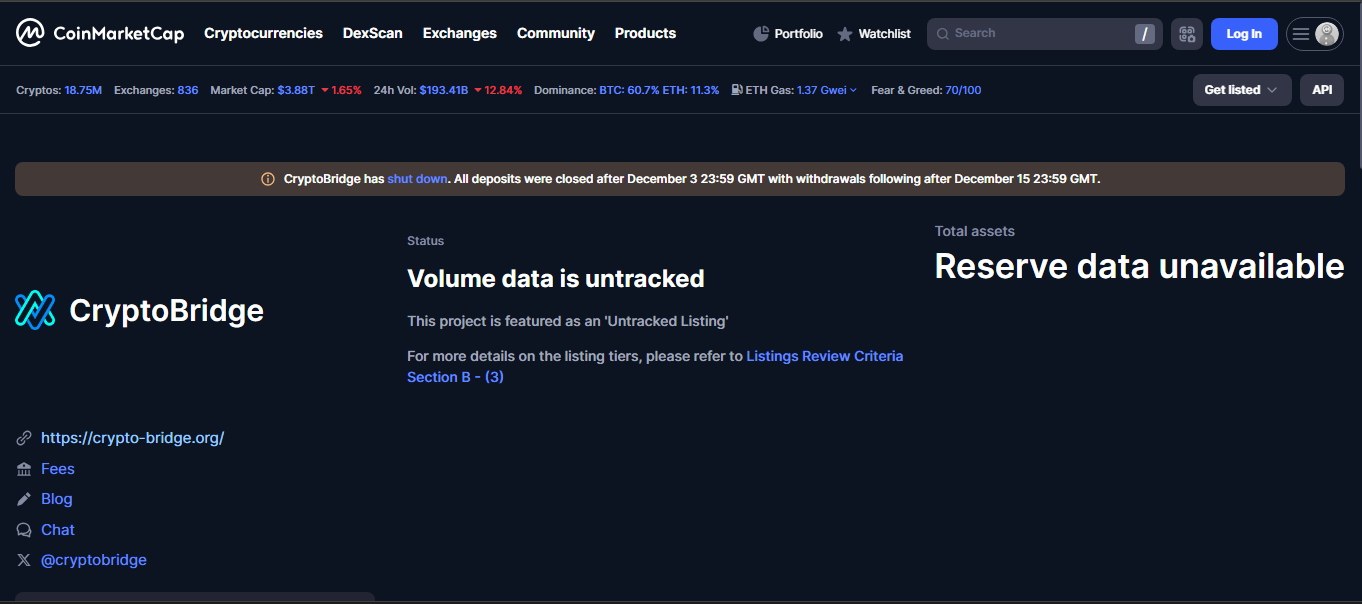Image resolution: width=1362 pixels, height=604 pixels.
Task: Click the chat bubble icon next to Chat
Action: (x=24, y=530)
